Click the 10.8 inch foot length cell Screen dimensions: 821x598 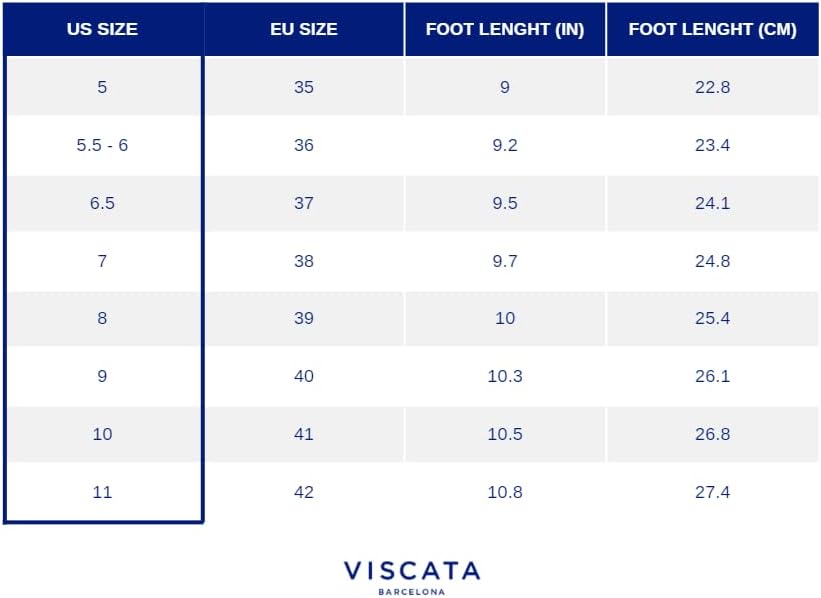tap(505, 492)
